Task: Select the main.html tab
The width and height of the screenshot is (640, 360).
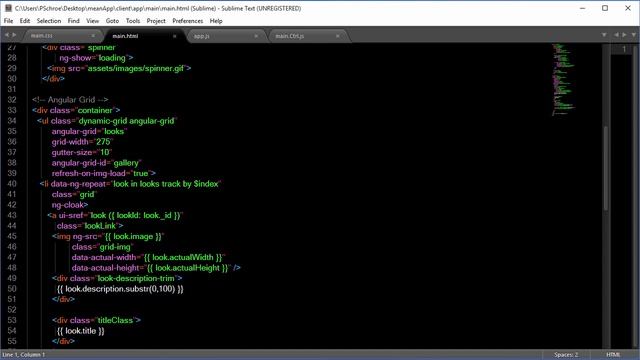Action: [143, 36]
